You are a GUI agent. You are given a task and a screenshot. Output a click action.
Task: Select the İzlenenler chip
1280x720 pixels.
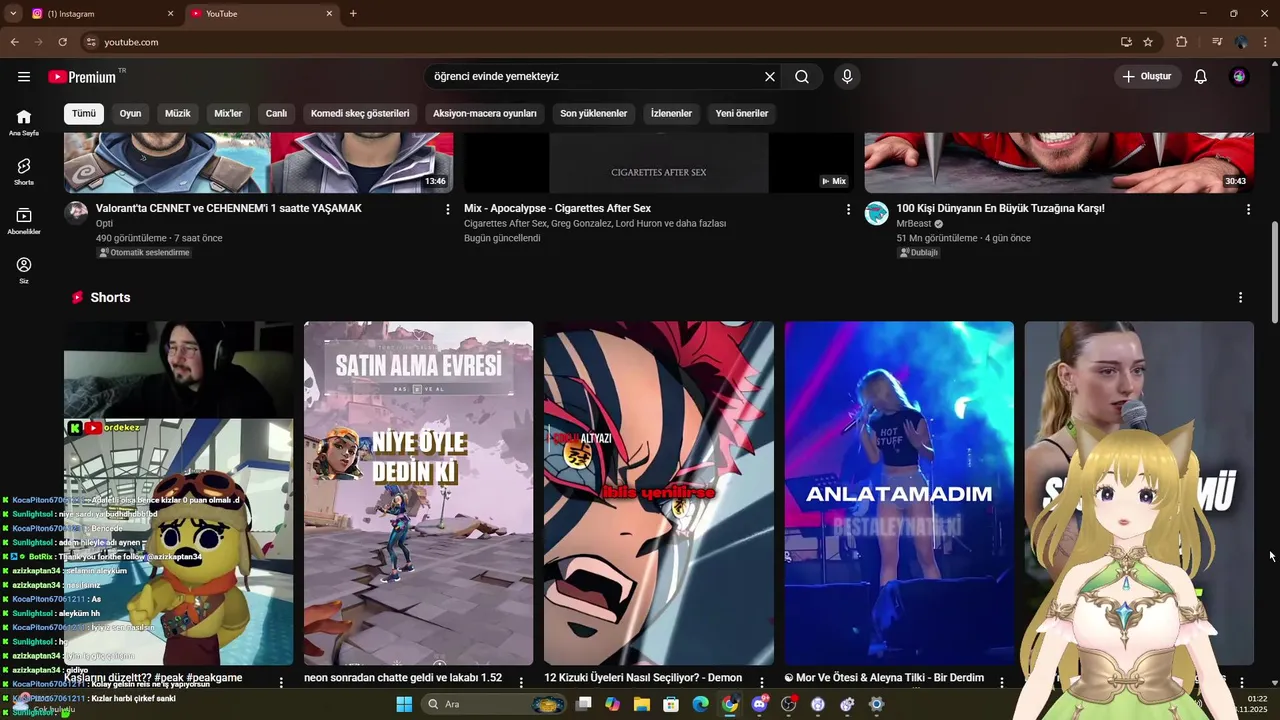(x=671, y=113)
